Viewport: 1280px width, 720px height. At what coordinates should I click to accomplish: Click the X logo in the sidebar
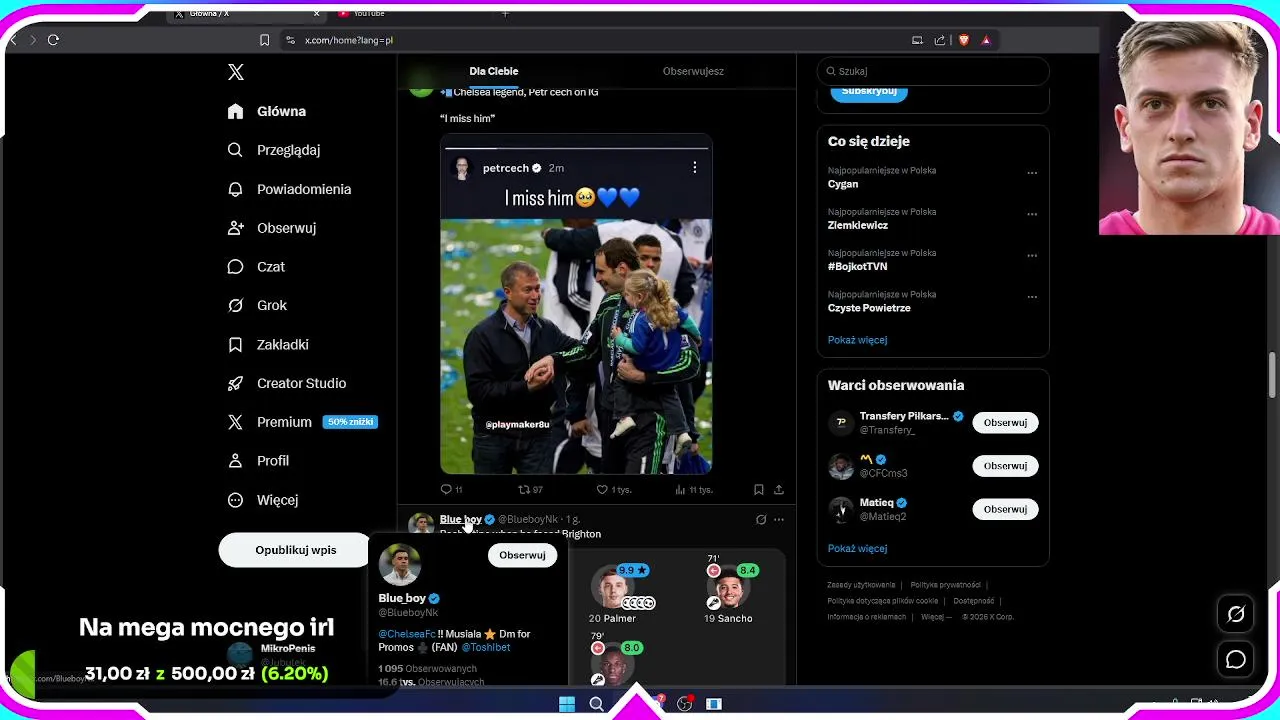(x=236, y=72)
